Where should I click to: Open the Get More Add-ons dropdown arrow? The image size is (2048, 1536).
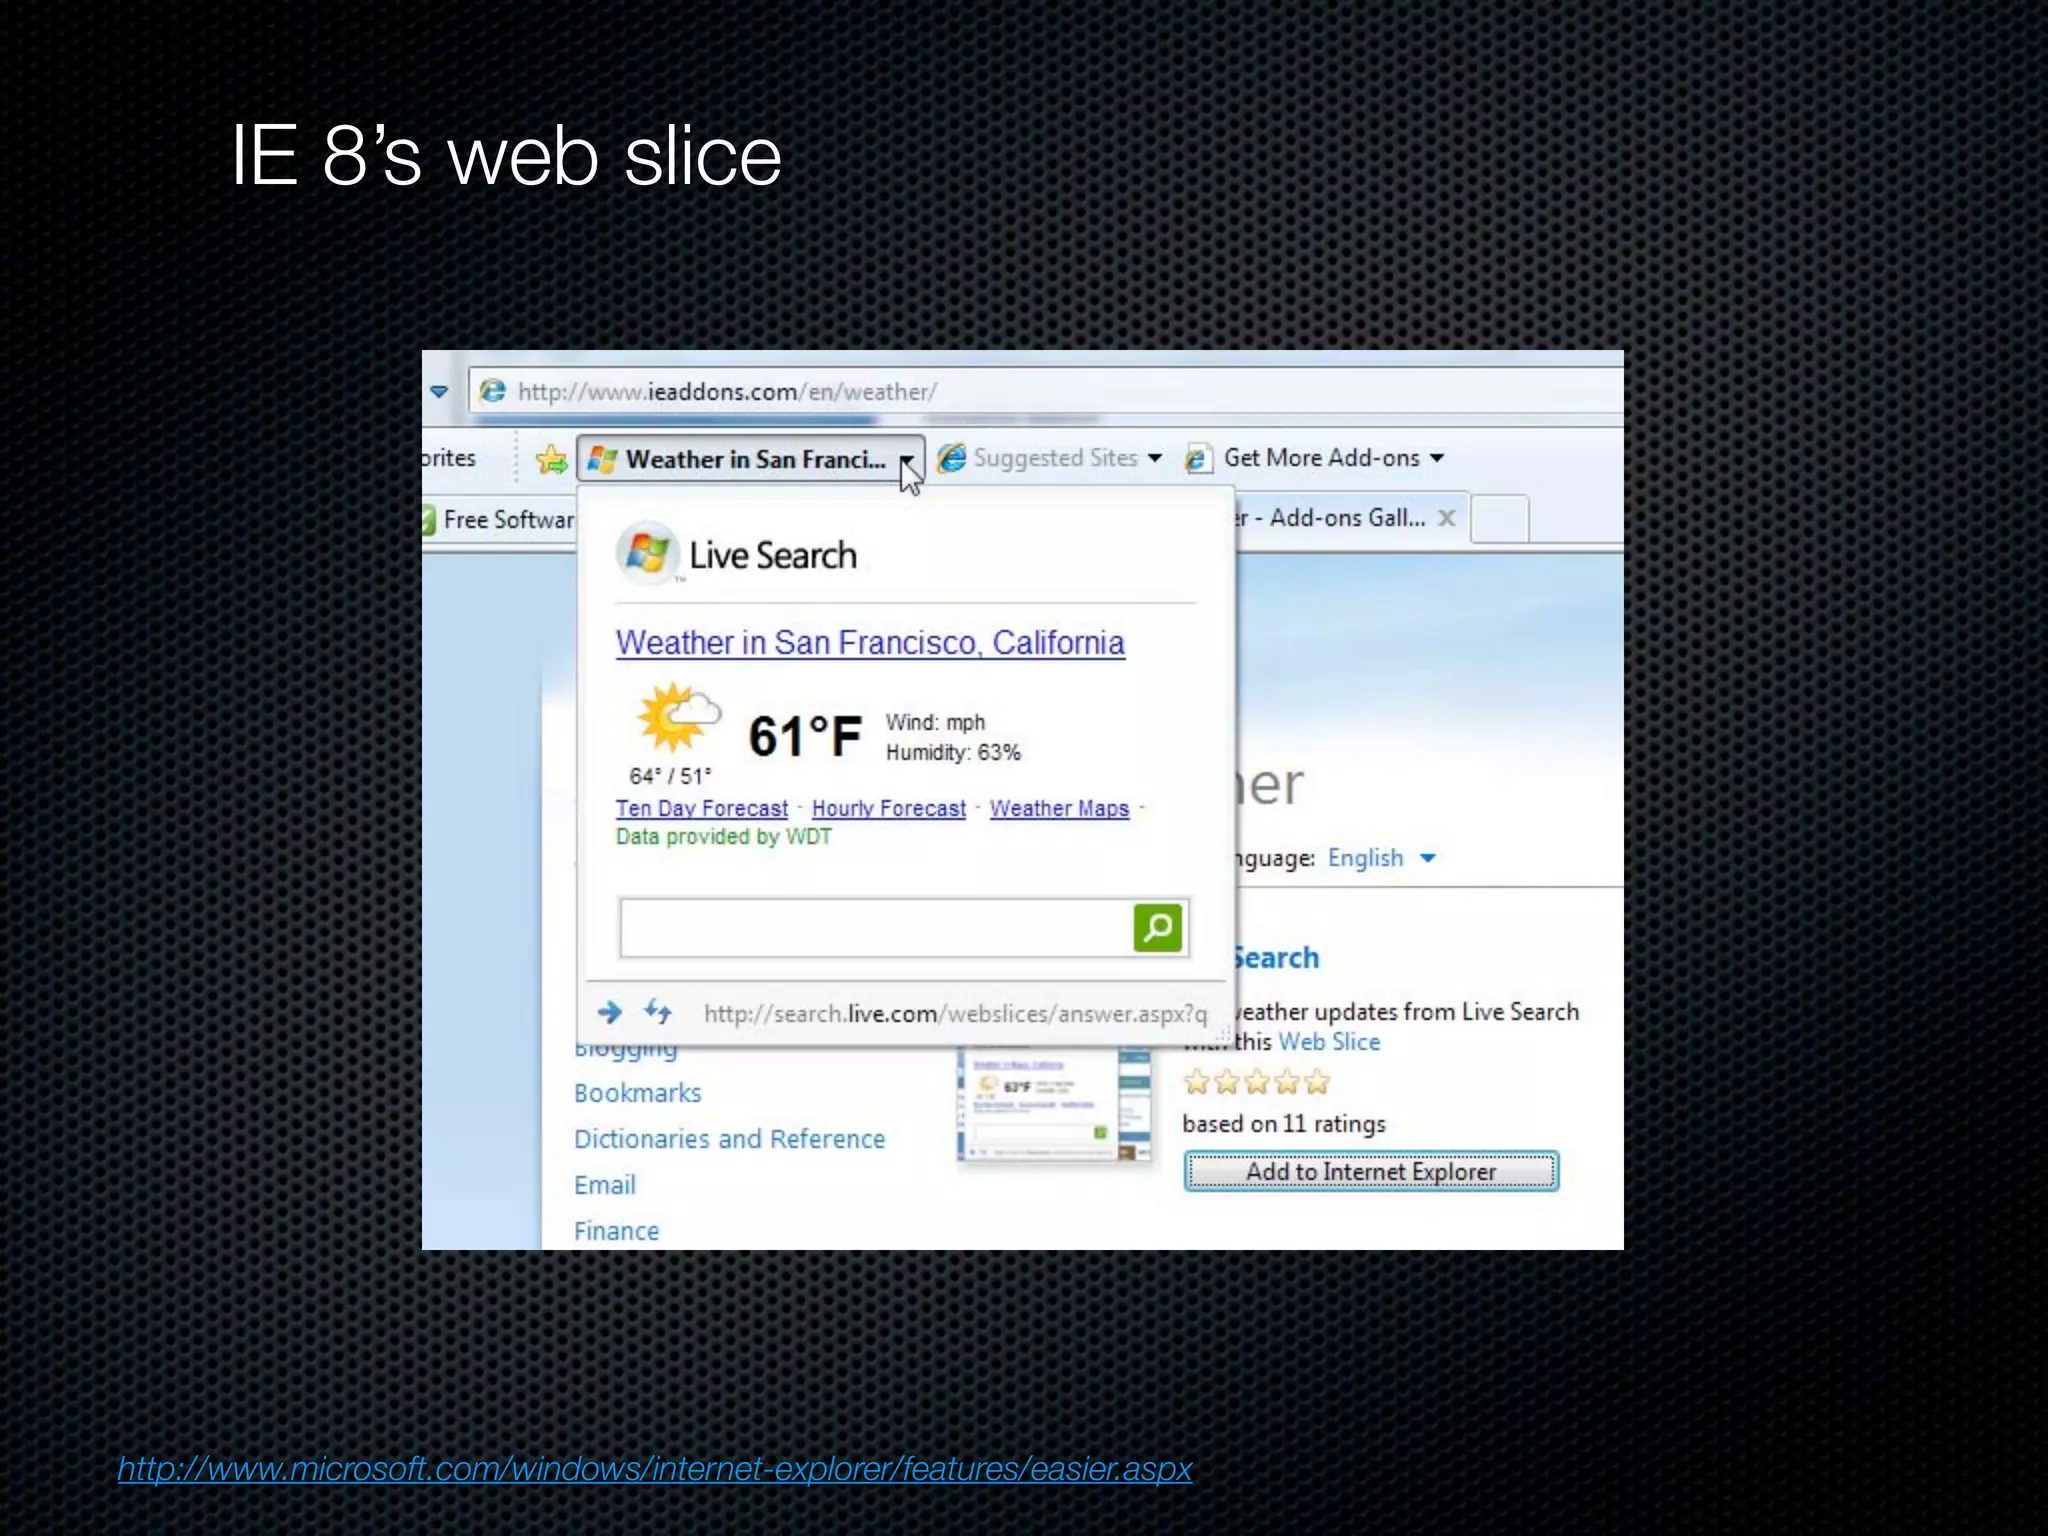click(x=1437, y=458)
